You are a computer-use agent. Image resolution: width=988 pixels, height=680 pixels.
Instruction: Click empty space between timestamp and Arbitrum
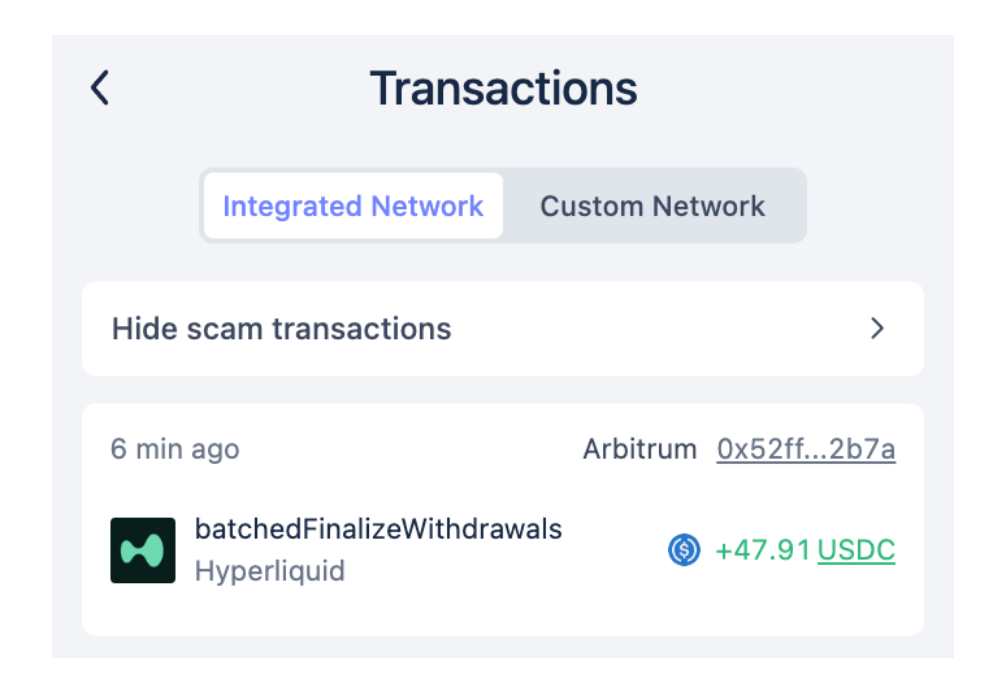click(410, 449)
